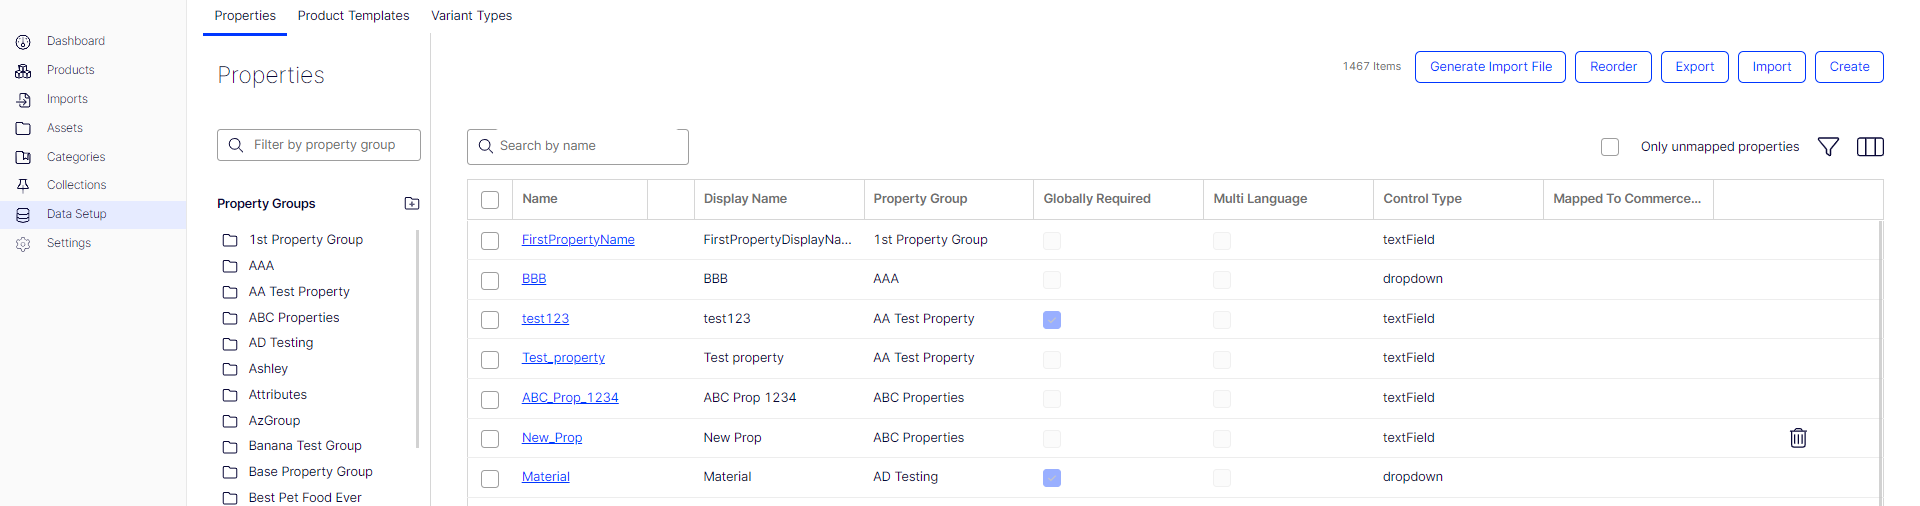Image resolution: width=1920 pixels, height=506 pixels.
Task: Select the Material row checkbox
Action: point(490,479)
